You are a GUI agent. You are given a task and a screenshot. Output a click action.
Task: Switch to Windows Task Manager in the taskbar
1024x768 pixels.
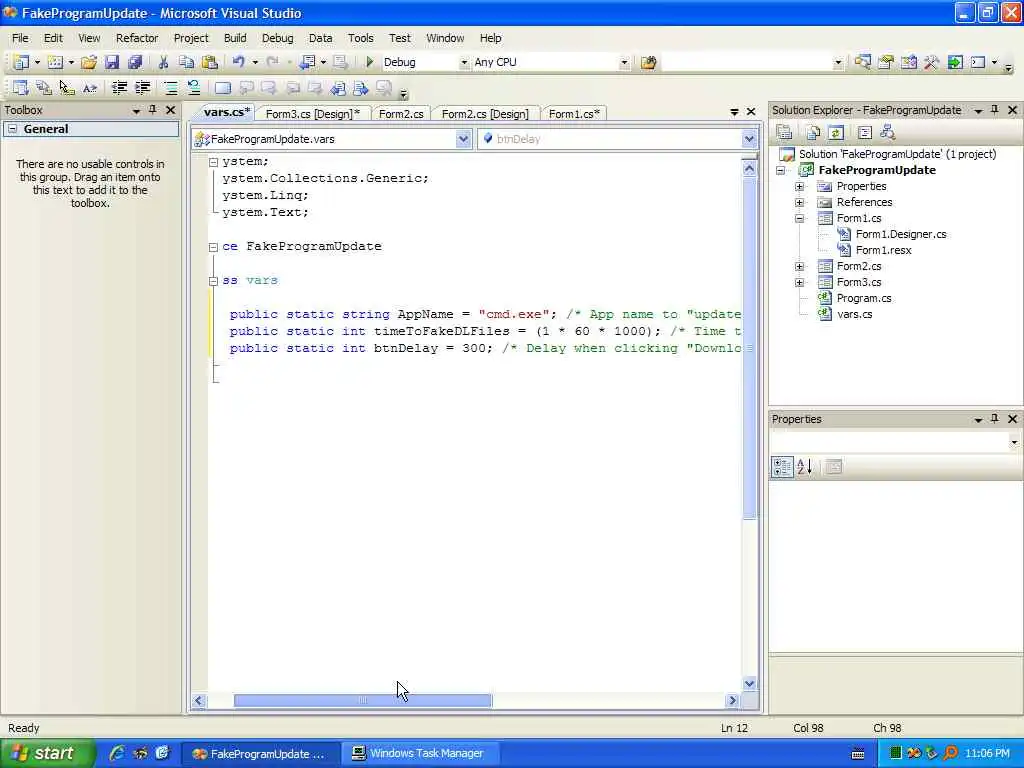(x=420, y=754)
